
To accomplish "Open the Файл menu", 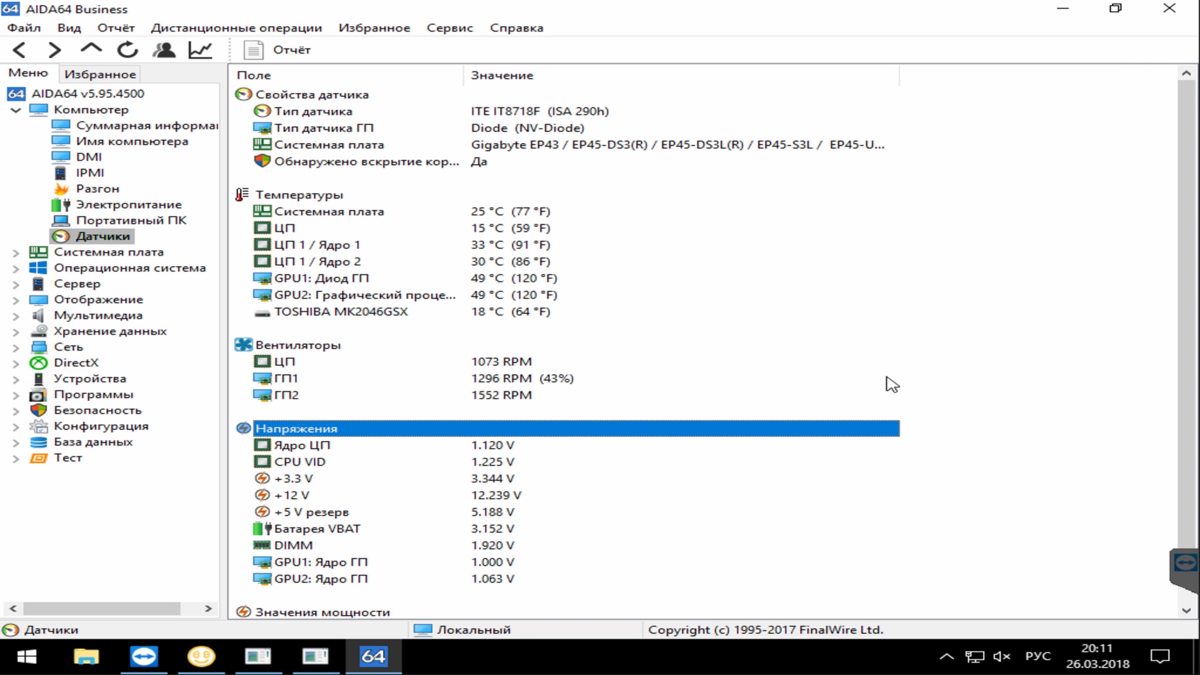I will click(x=24, y=28).
